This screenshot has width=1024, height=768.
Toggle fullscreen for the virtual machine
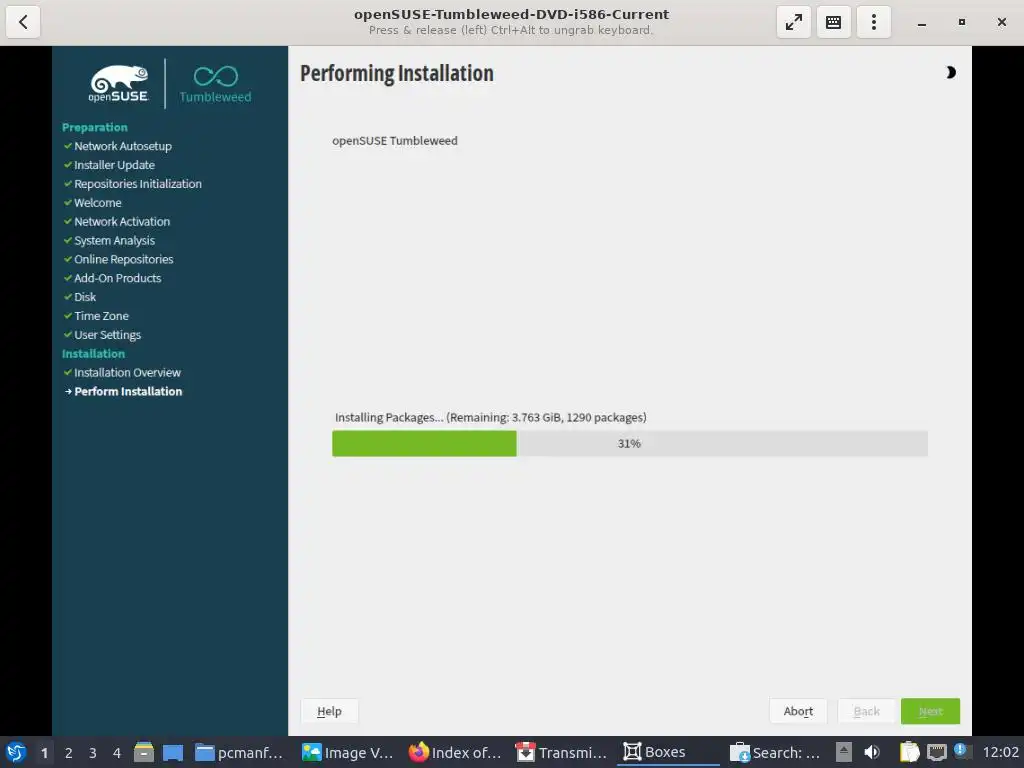(793, 22)
